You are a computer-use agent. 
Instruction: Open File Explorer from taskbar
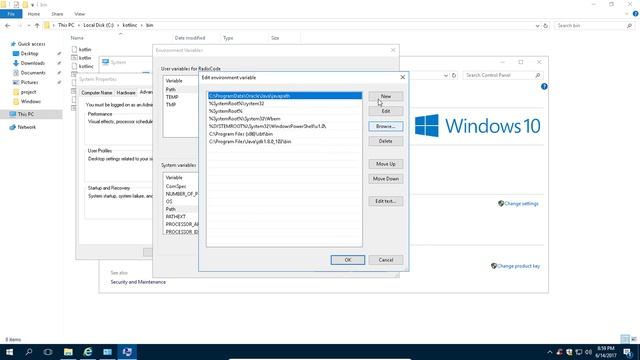(x=68, y=352)
